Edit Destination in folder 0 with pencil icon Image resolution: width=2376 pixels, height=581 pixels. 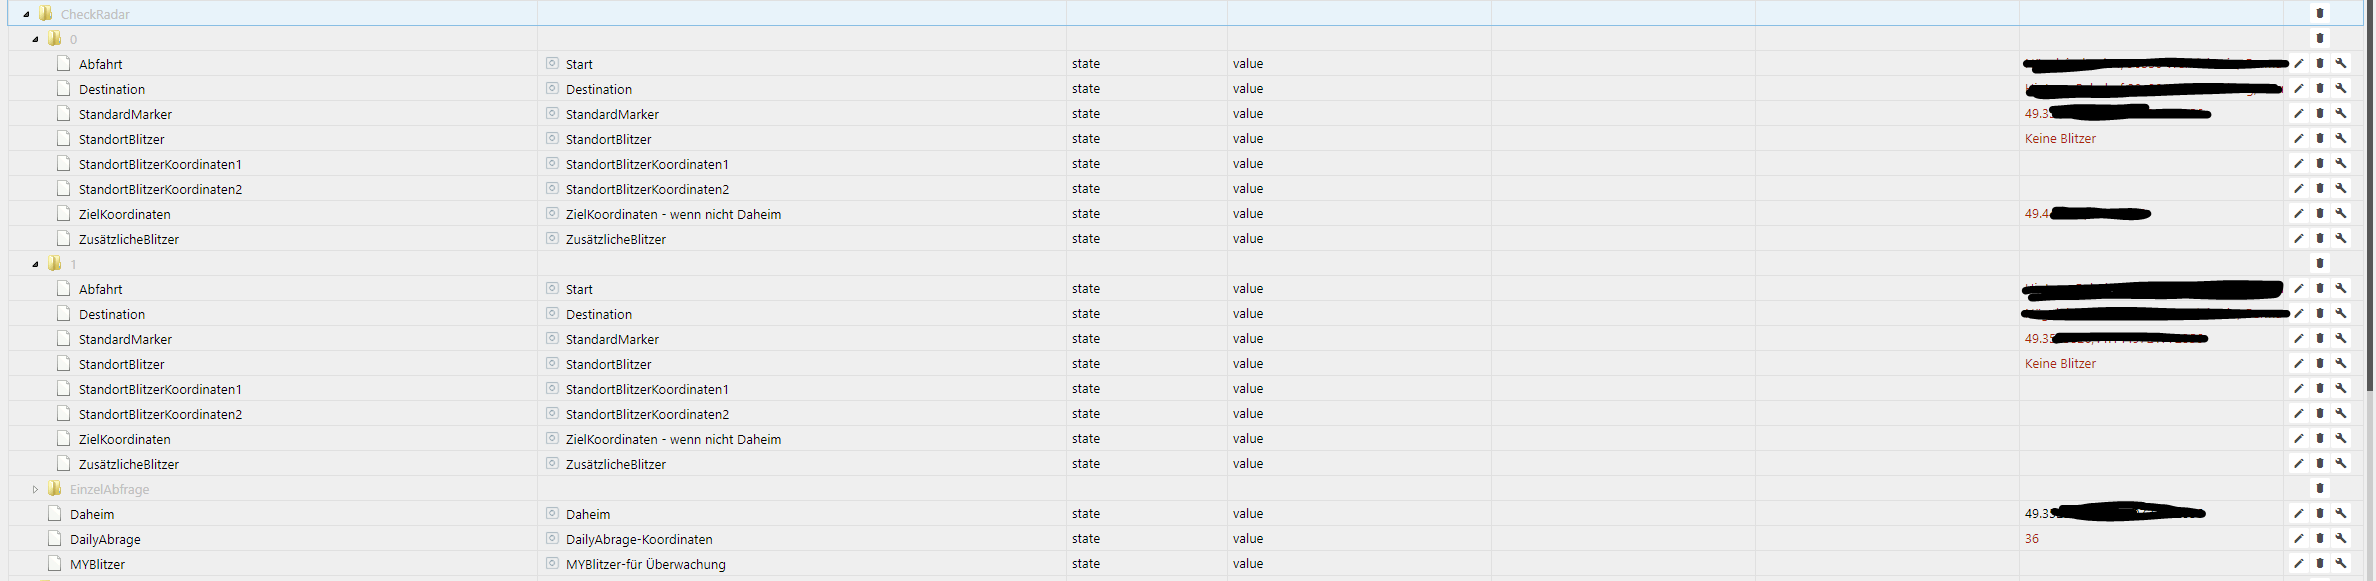(x=2299, y=88)
